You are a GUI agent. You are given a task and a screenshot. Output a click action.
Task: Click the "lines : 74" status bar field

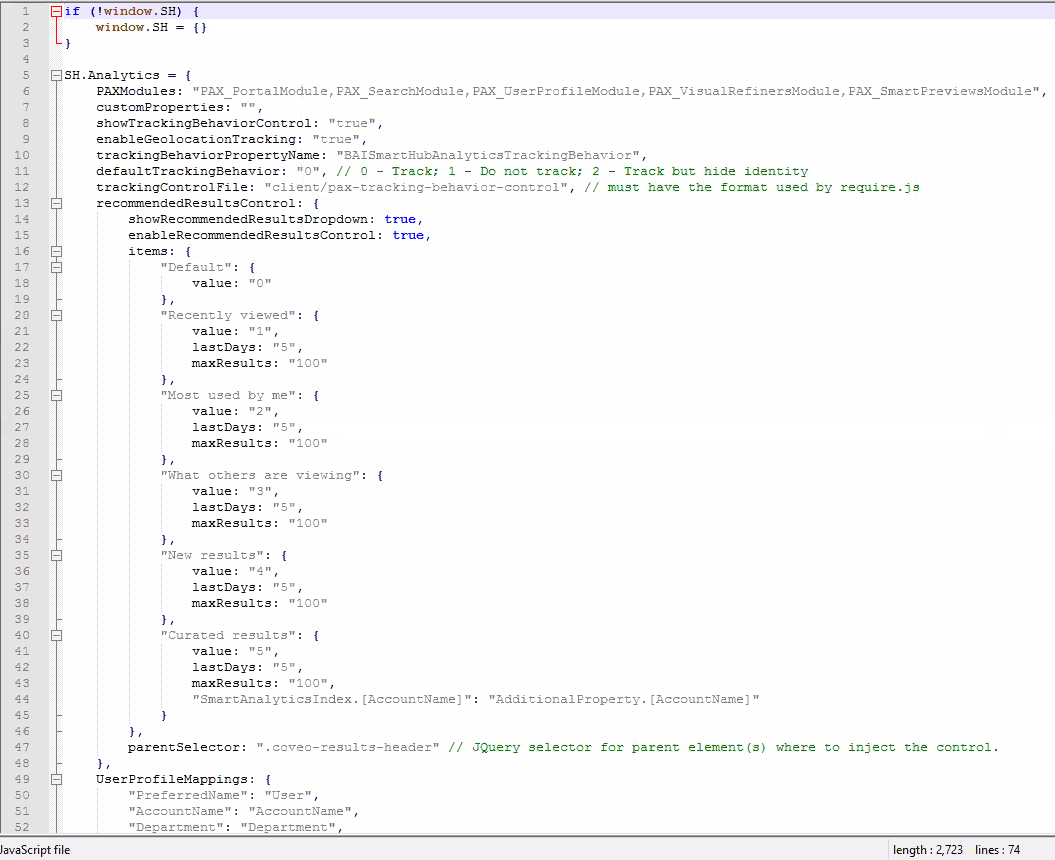click(997, 850)
